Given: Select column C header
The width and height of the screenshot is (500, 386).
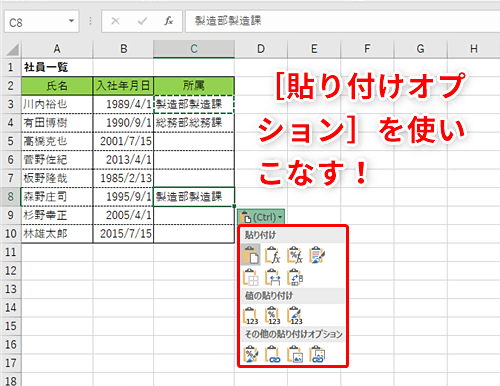Looking at the screenshot, I should pos(194,49).
